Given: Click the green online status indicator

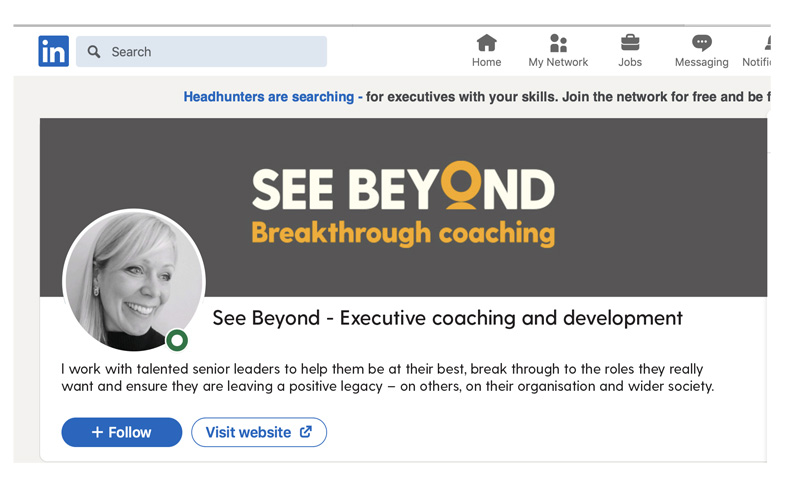Looking at the screenshot, I should click(x=178, y=340).
